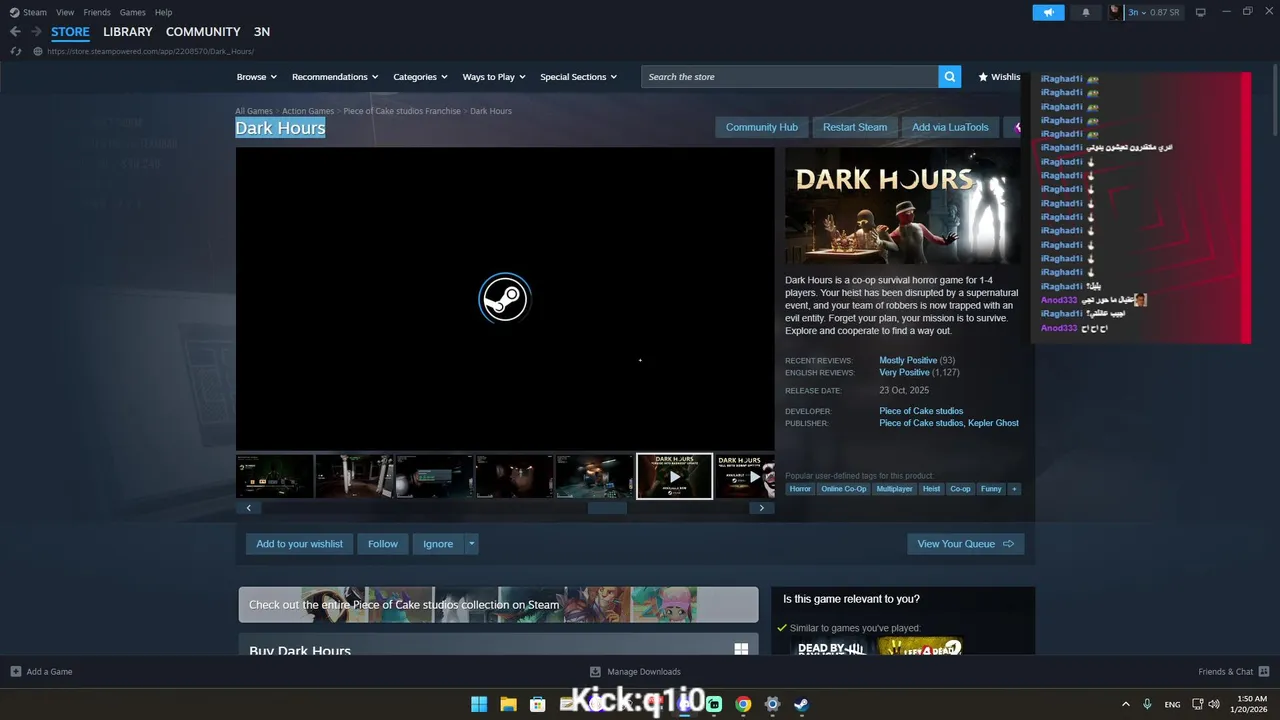Open the Very Positive English reviews link
This screenshot has width=1280, height=720.
click(x=904, y=372)
